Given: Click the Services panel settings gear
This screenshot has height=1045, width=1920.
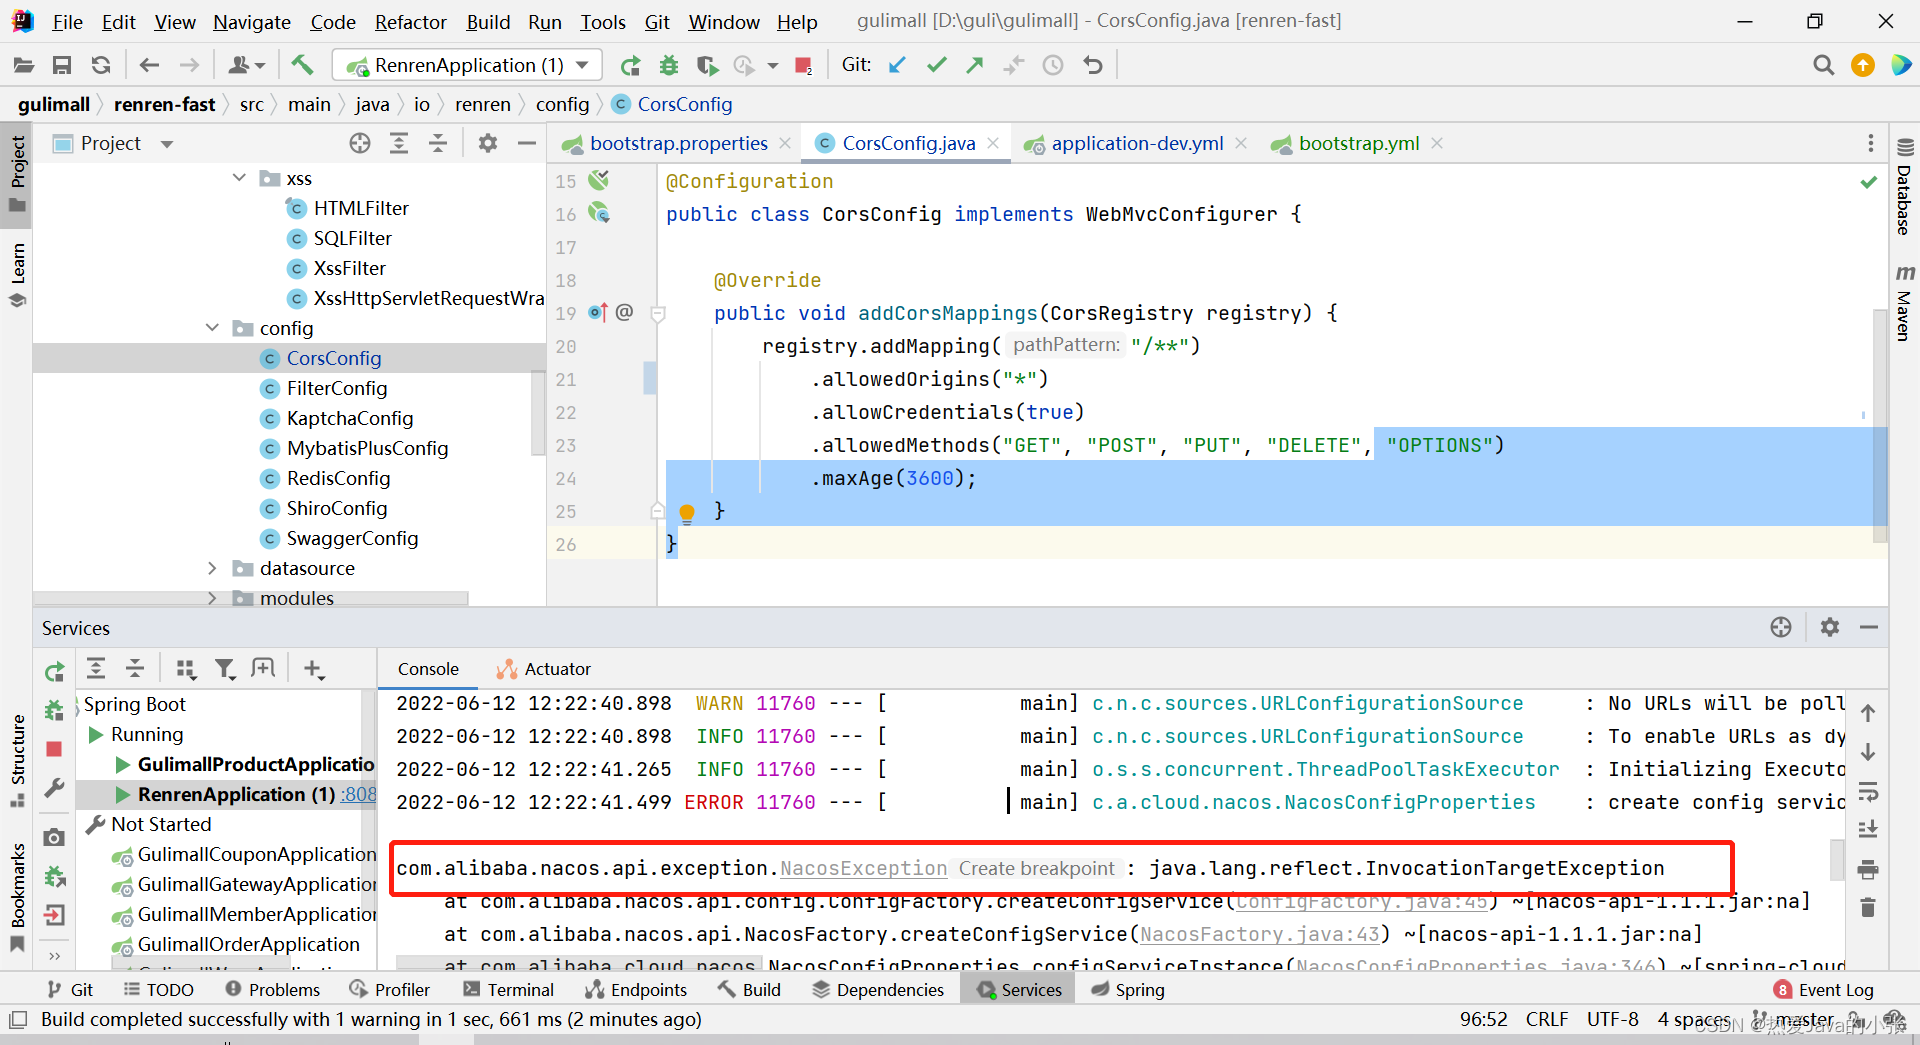Looking at the screenshot, I should pyautogui.click(x=1830, y=628).
